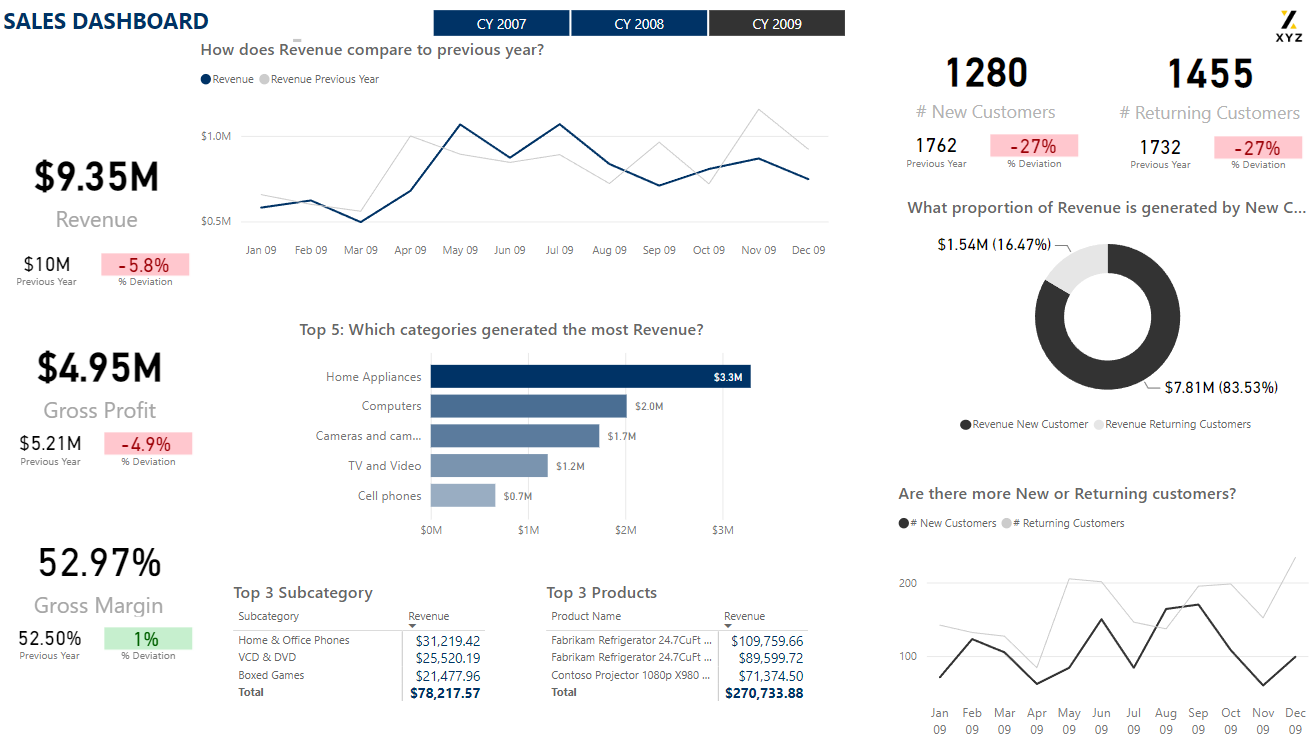Screen dimensions: 1311x744
Task: Click the XYZ logo in the top right corner
Action: tap(1288, 20)
